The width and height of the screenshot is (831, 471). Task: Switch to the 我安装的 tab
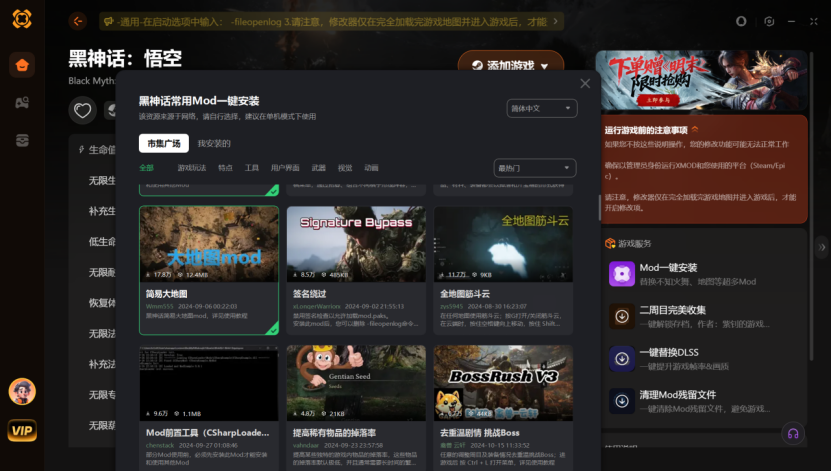pyautogui.click(x=214, y=143)
